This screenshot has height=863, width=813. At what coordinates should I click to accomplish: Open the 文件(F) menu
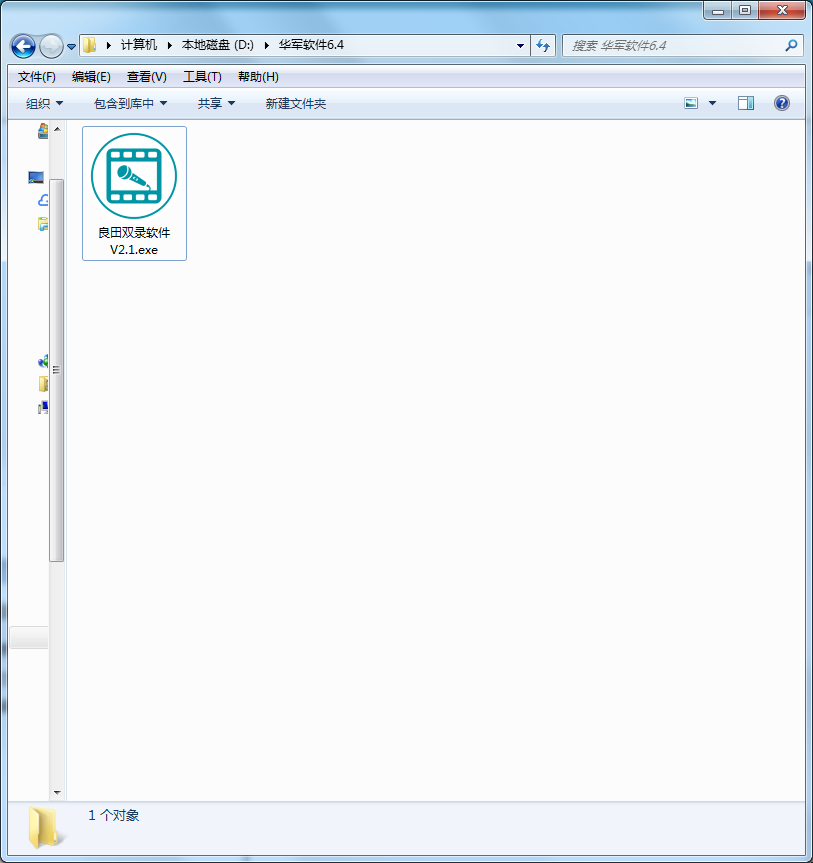37,77
